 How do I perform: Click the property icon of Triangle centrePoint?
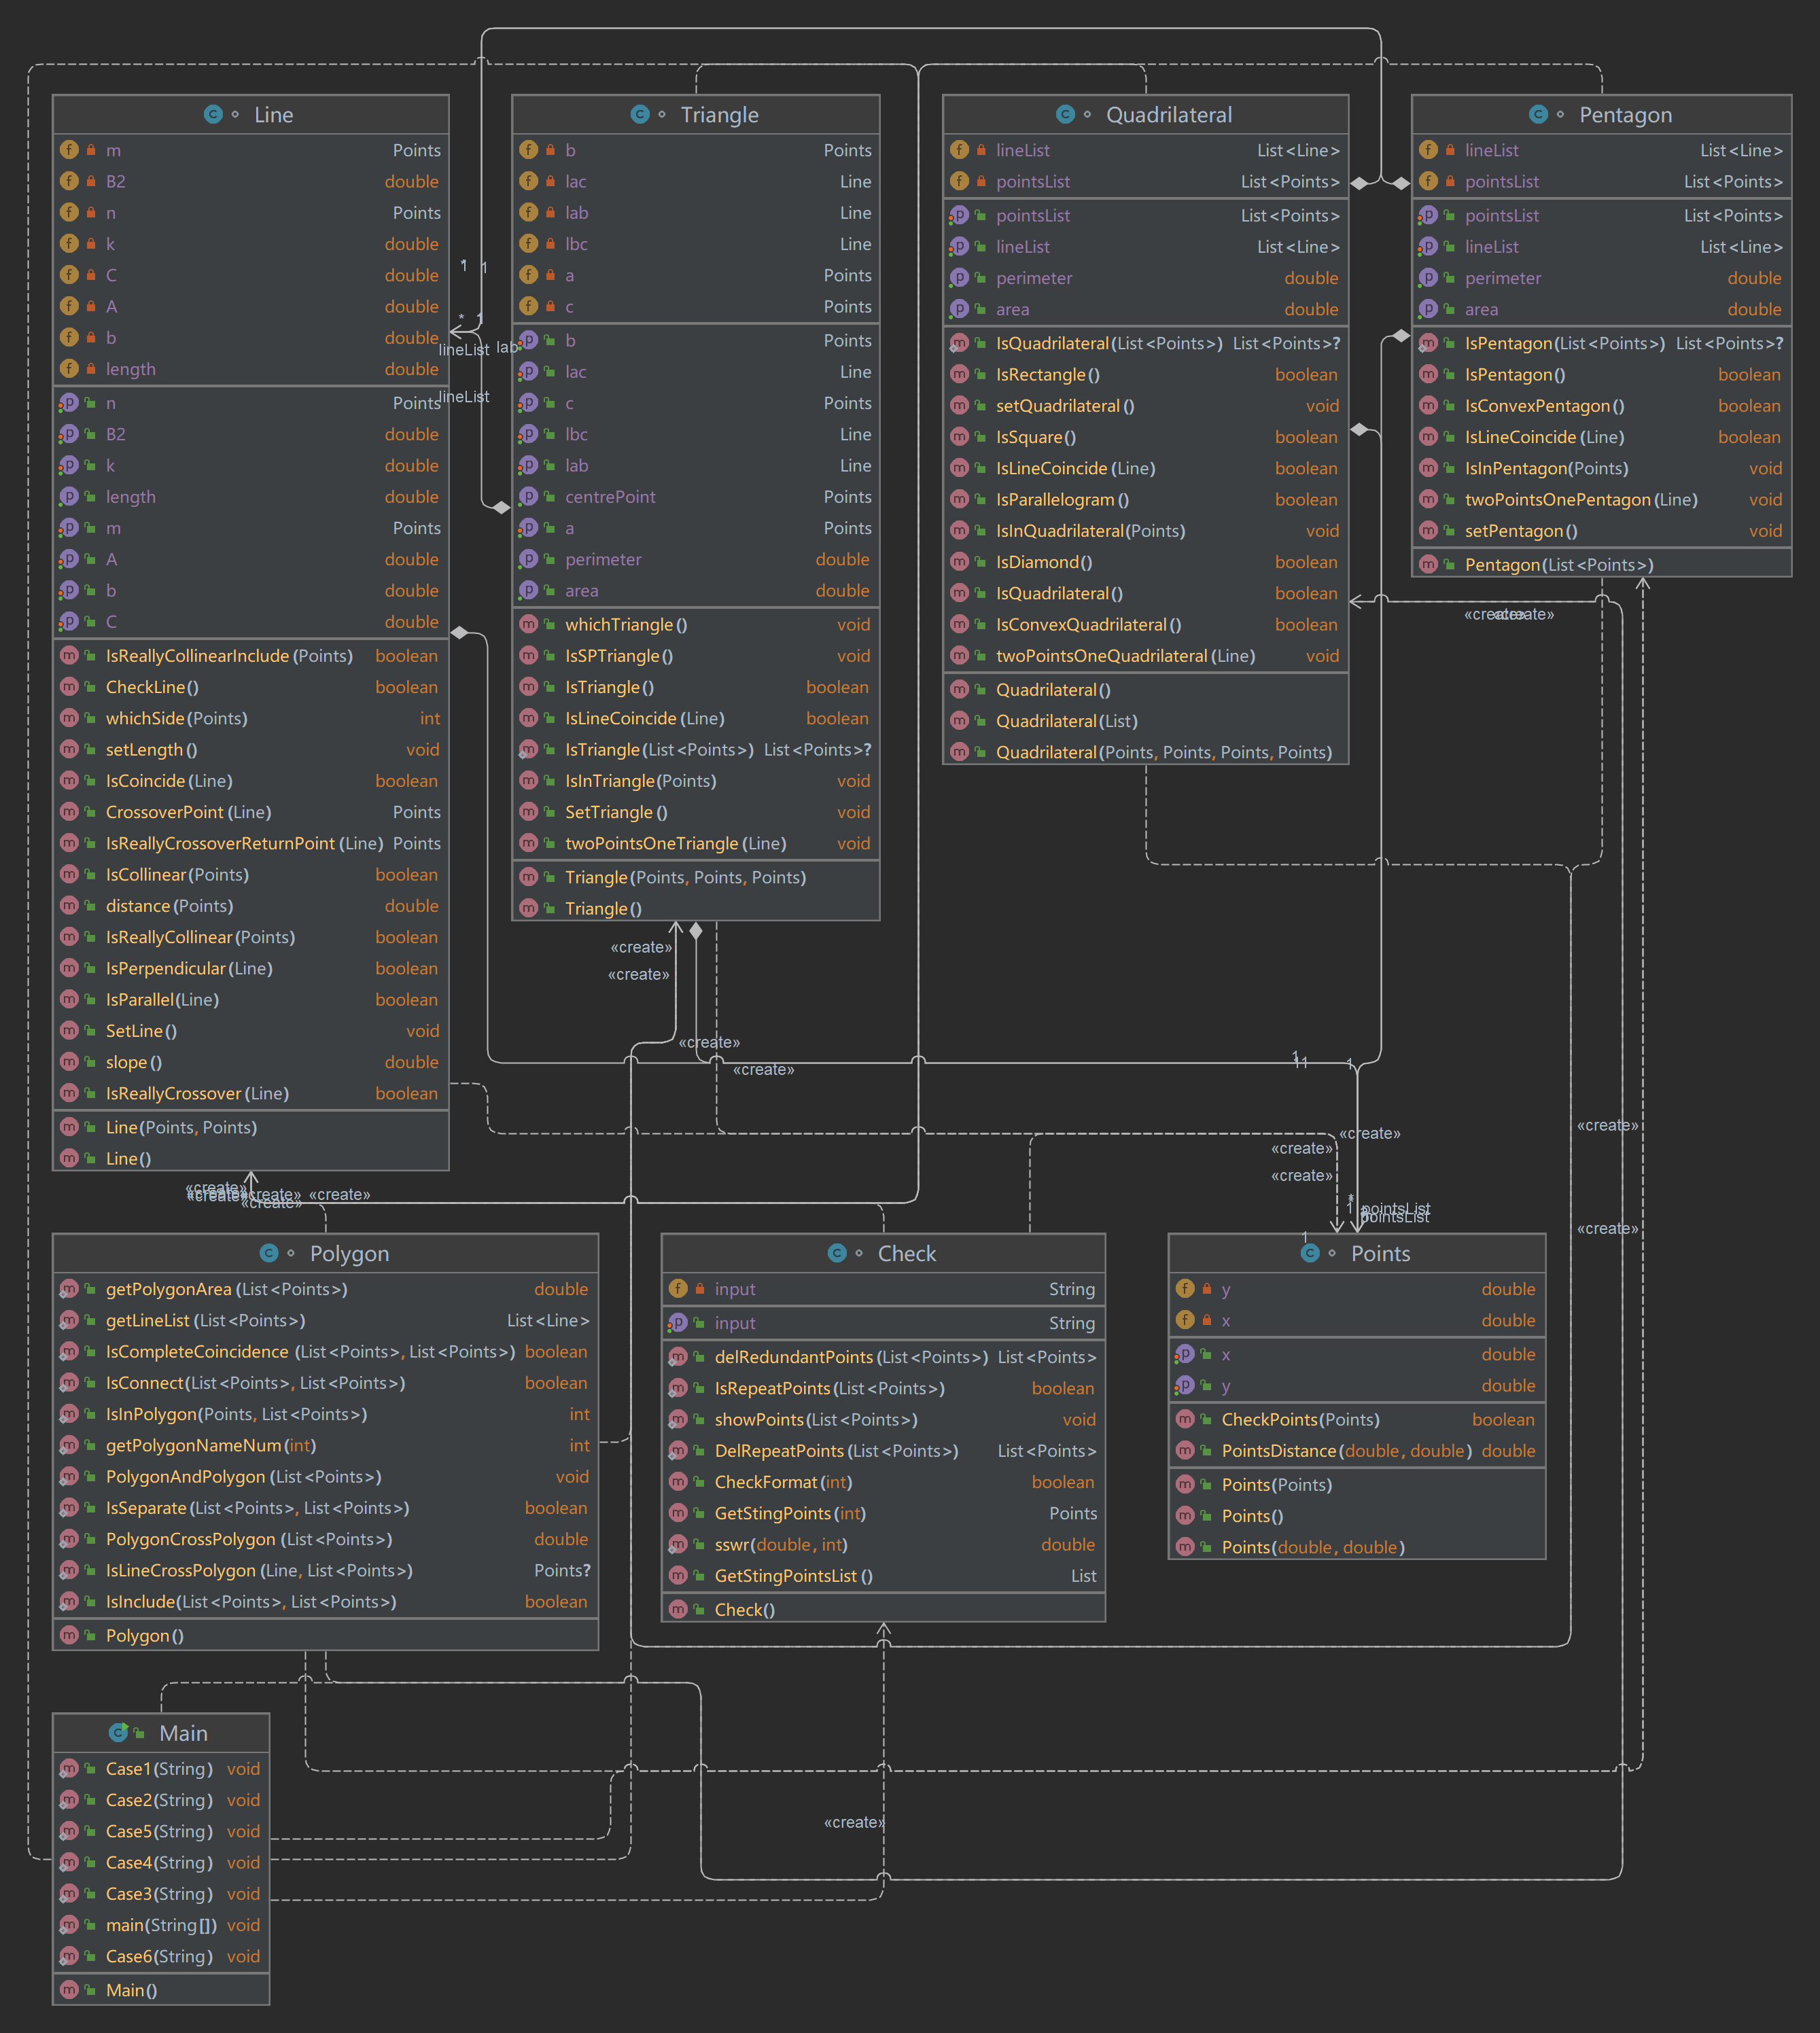(x=528, y=496)
